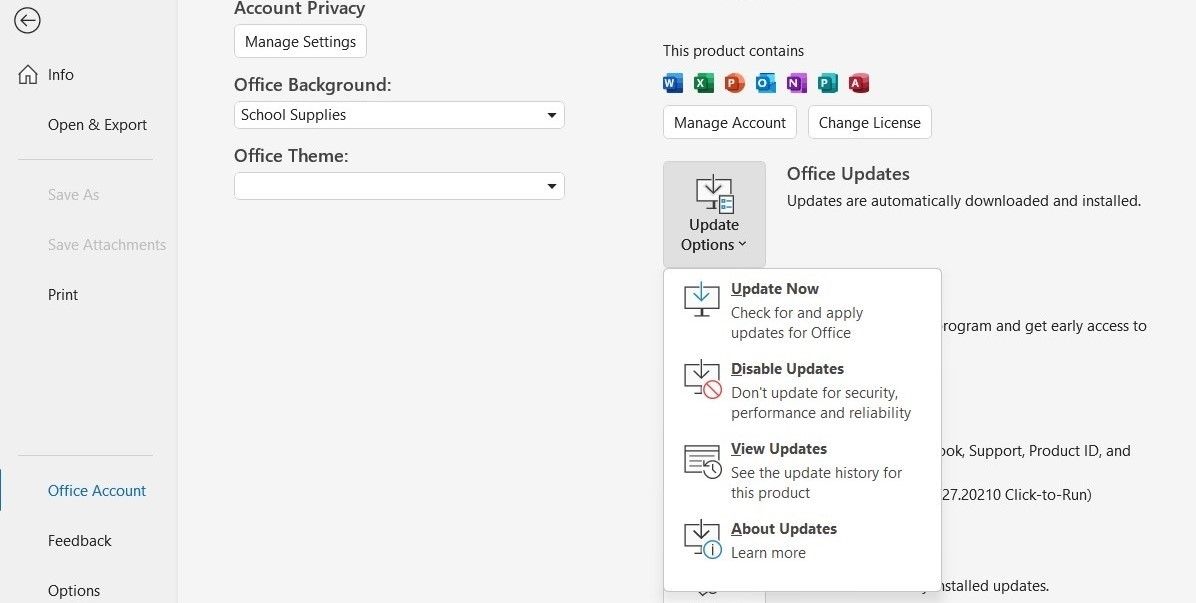Click the OneNote app icon

pos(796,83)
